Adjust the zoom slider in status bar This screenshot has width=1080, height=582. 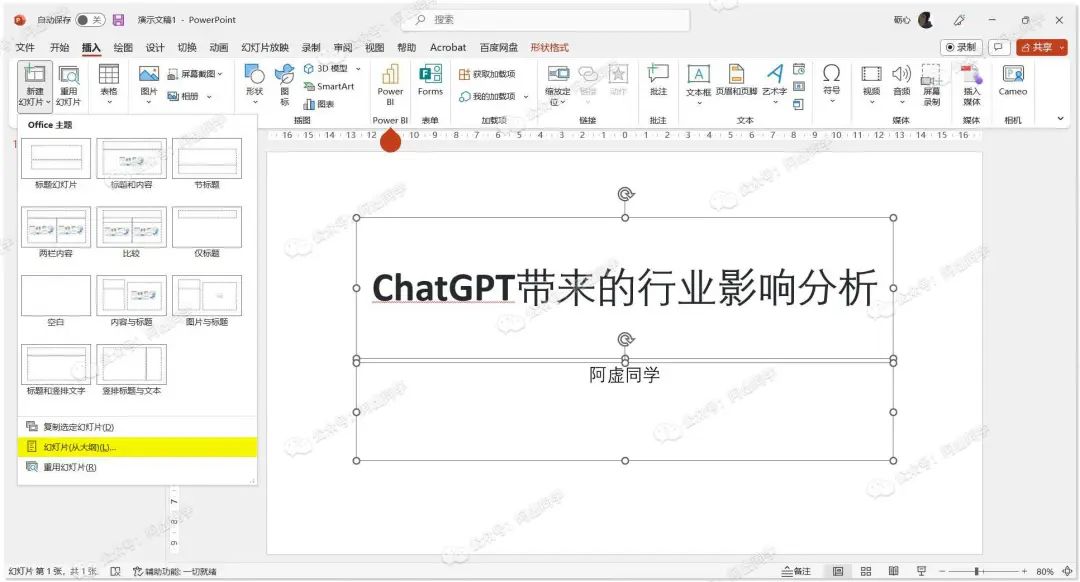coord(977,571)
